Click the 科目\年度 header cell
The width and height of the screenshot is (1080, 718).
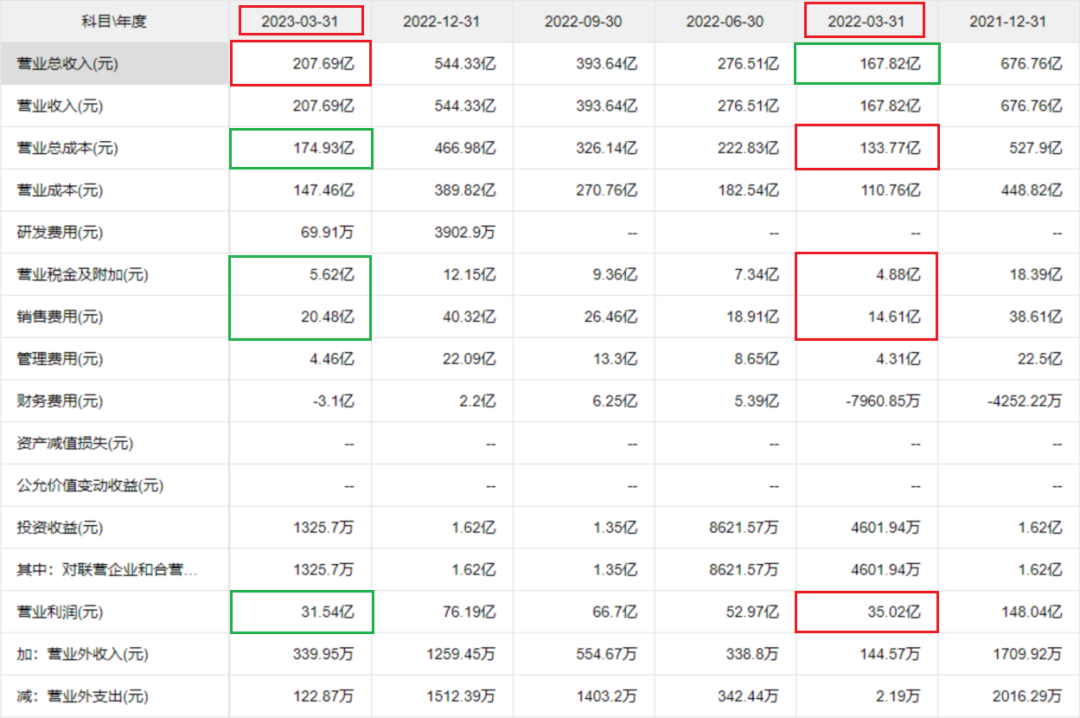(114, 21)
